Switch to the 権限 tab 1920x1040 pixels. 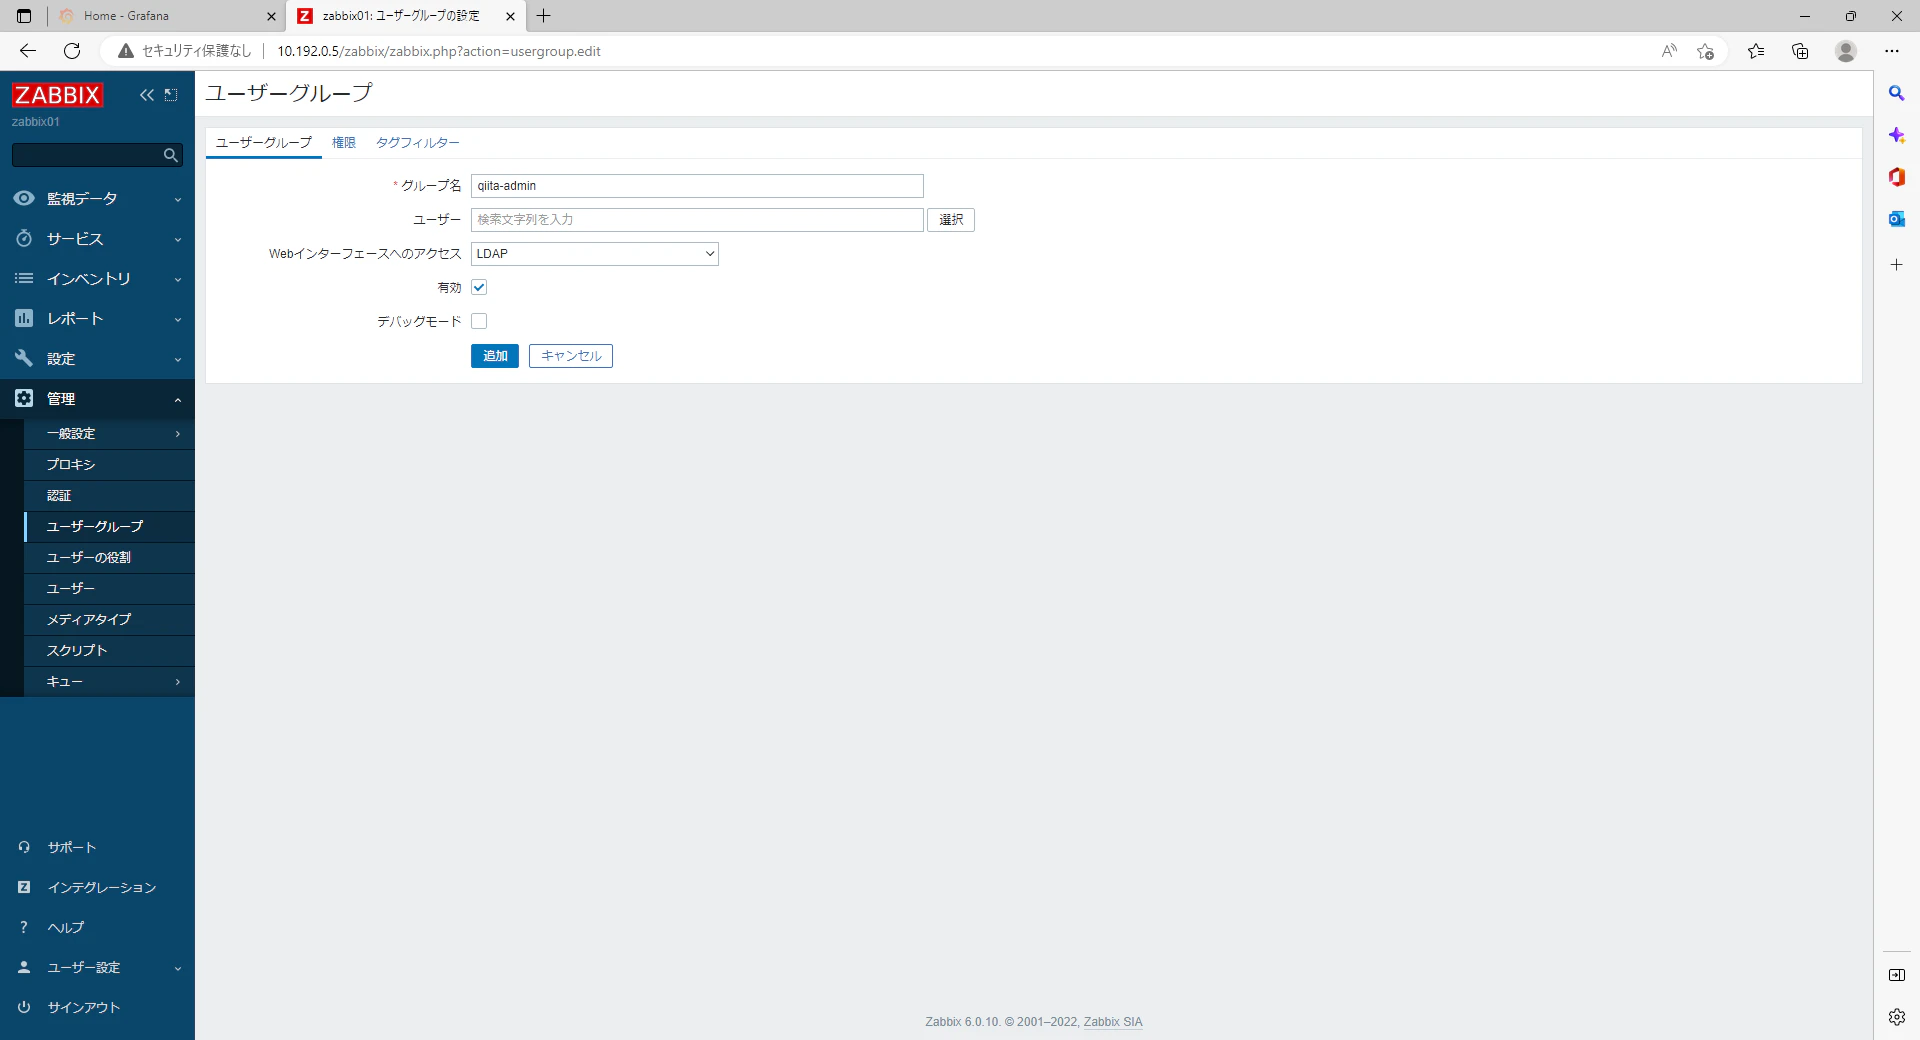click(x=344, y=143)
